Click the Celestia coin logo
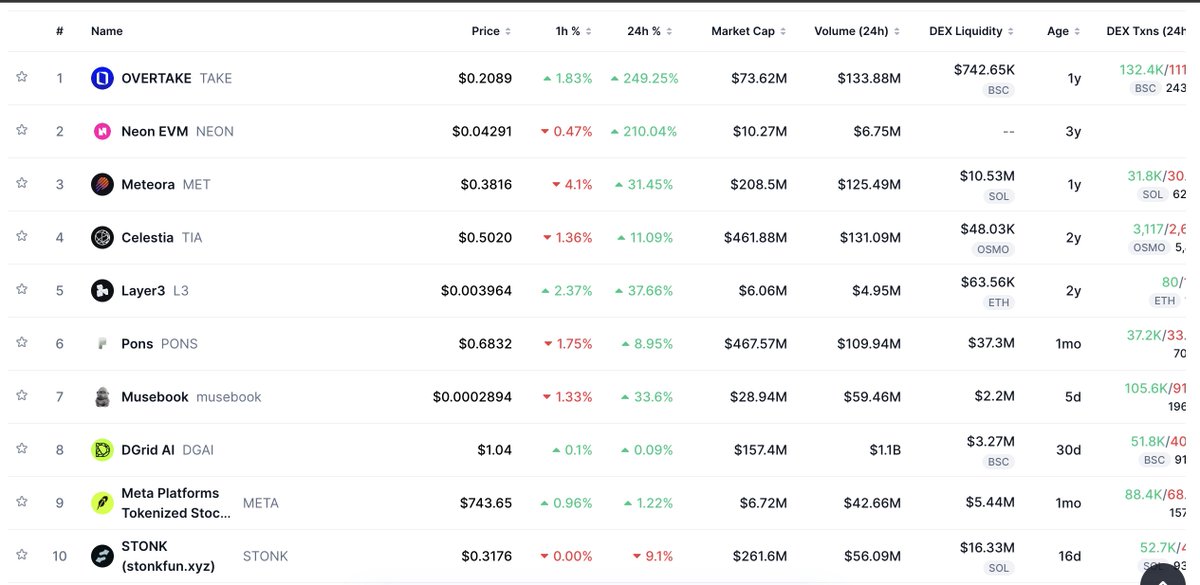1200x585 pixels. click(102, 237)
